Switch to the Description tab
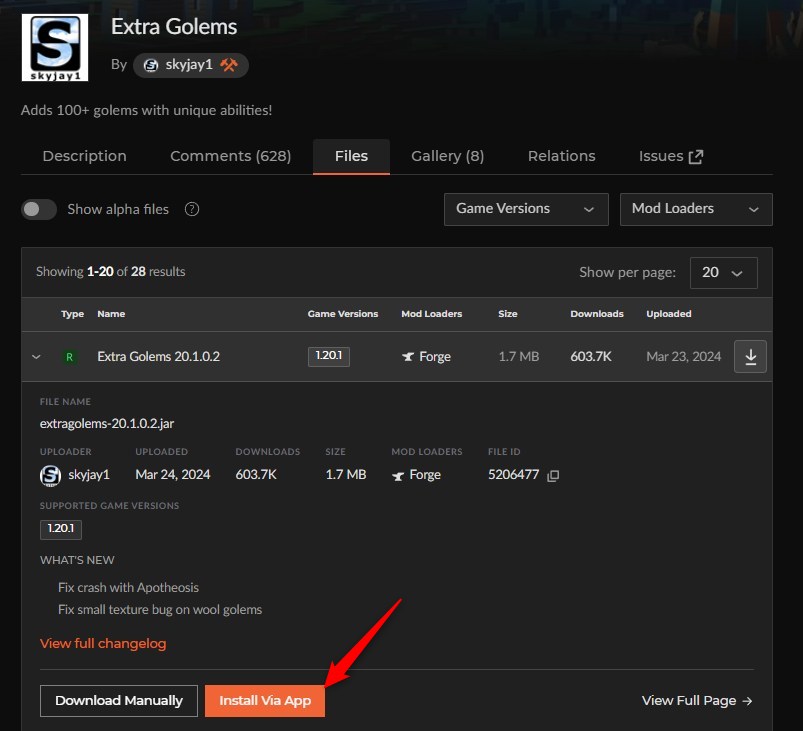 click(84, 156)
